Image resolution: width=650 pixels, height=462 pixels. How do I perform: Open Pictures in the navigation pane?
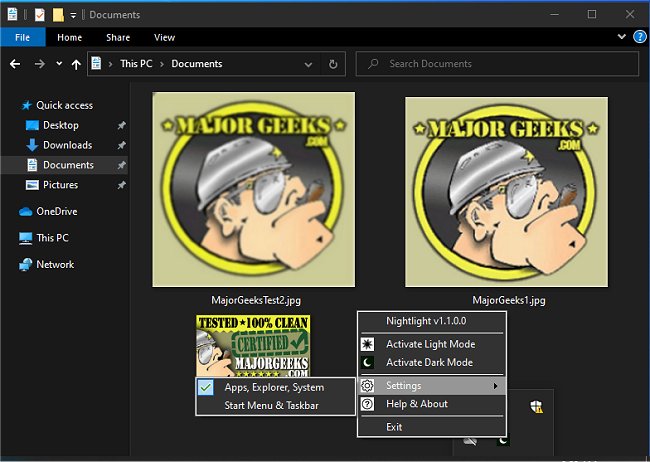pos(61,185)
